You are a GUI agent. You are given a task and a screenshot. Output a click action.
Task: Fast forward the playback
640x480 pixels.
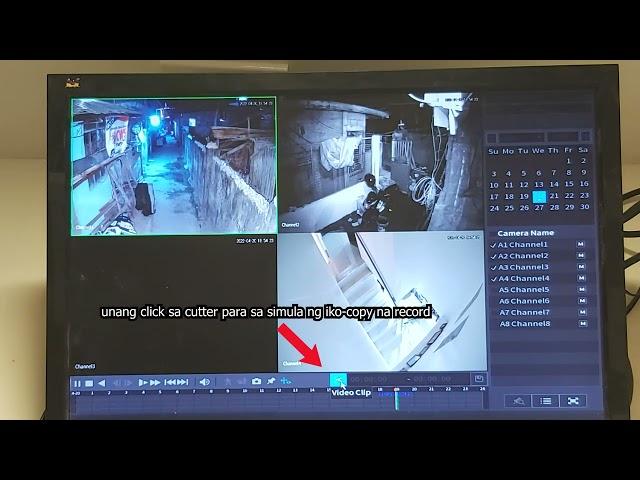coord(155,382)
